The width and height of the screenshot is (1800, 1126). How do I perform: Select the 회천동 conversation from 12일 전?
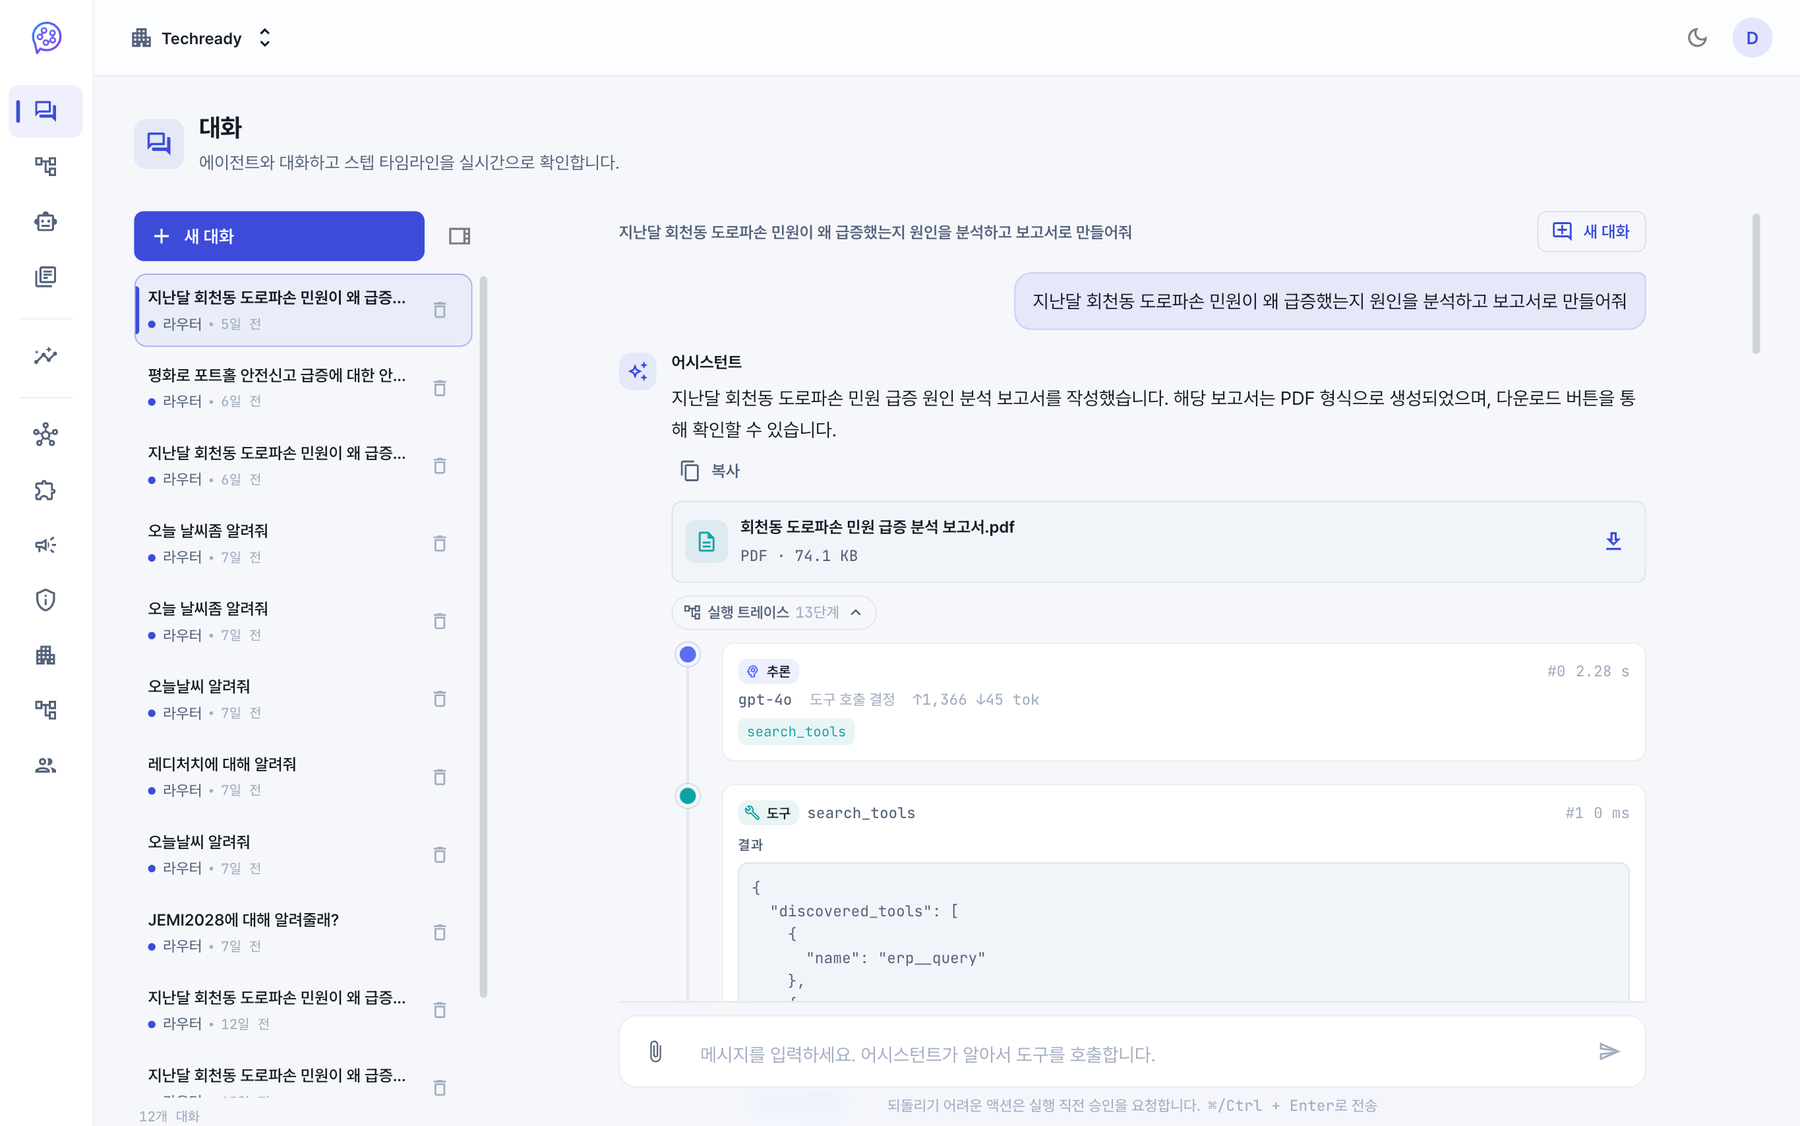click(302, 1010)
